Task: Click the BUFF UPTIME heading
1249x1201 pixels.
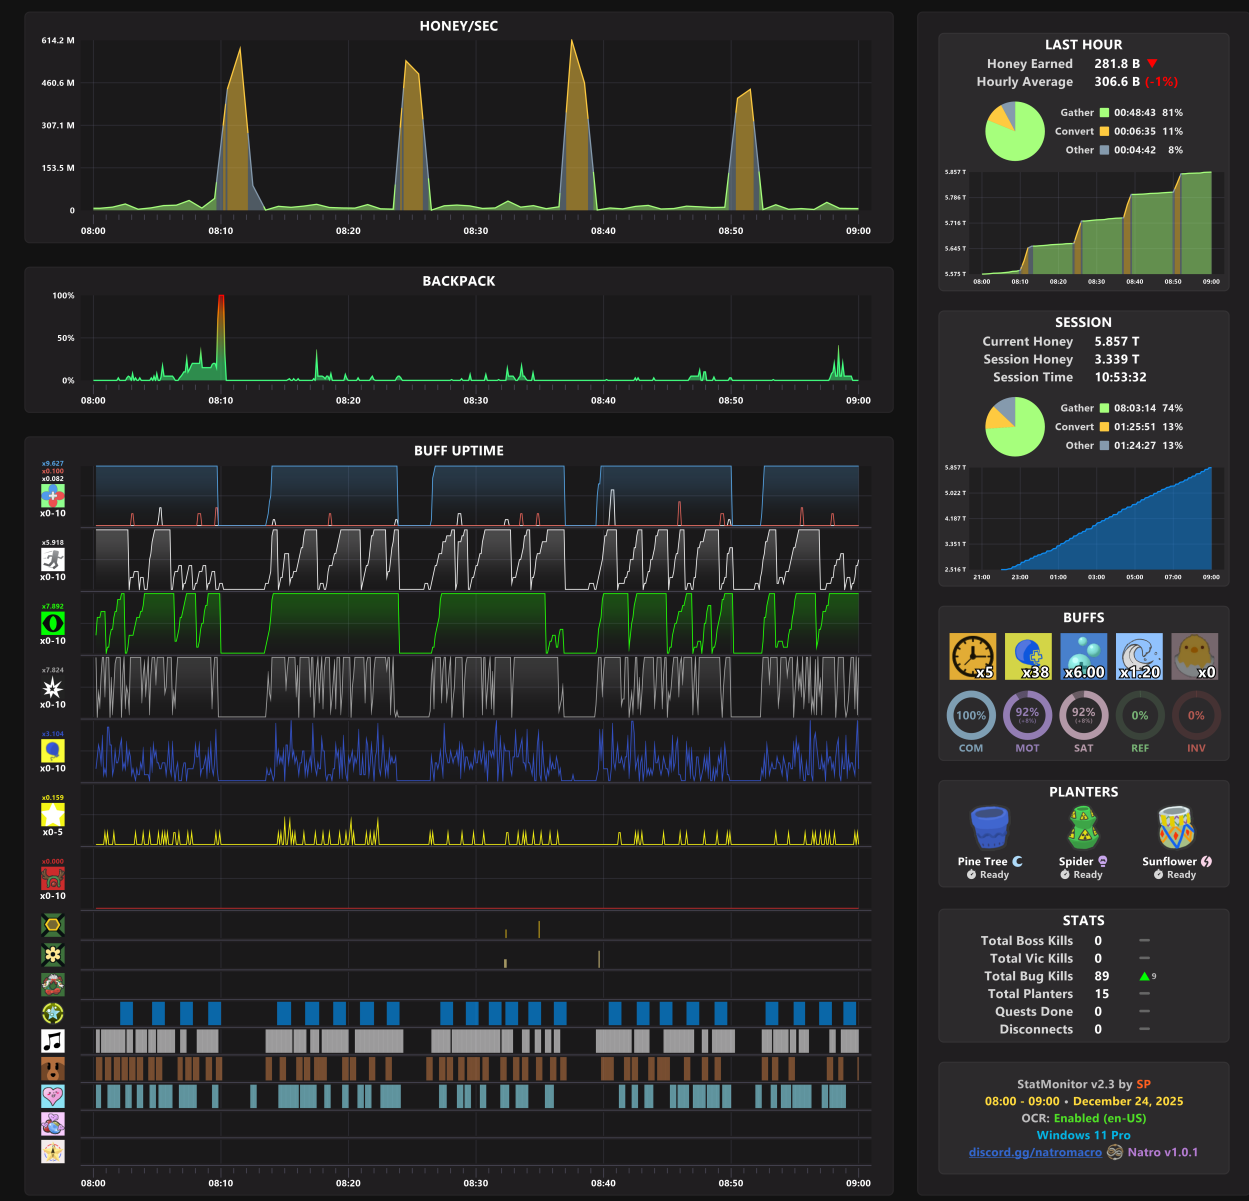Action: click(459, 451)
